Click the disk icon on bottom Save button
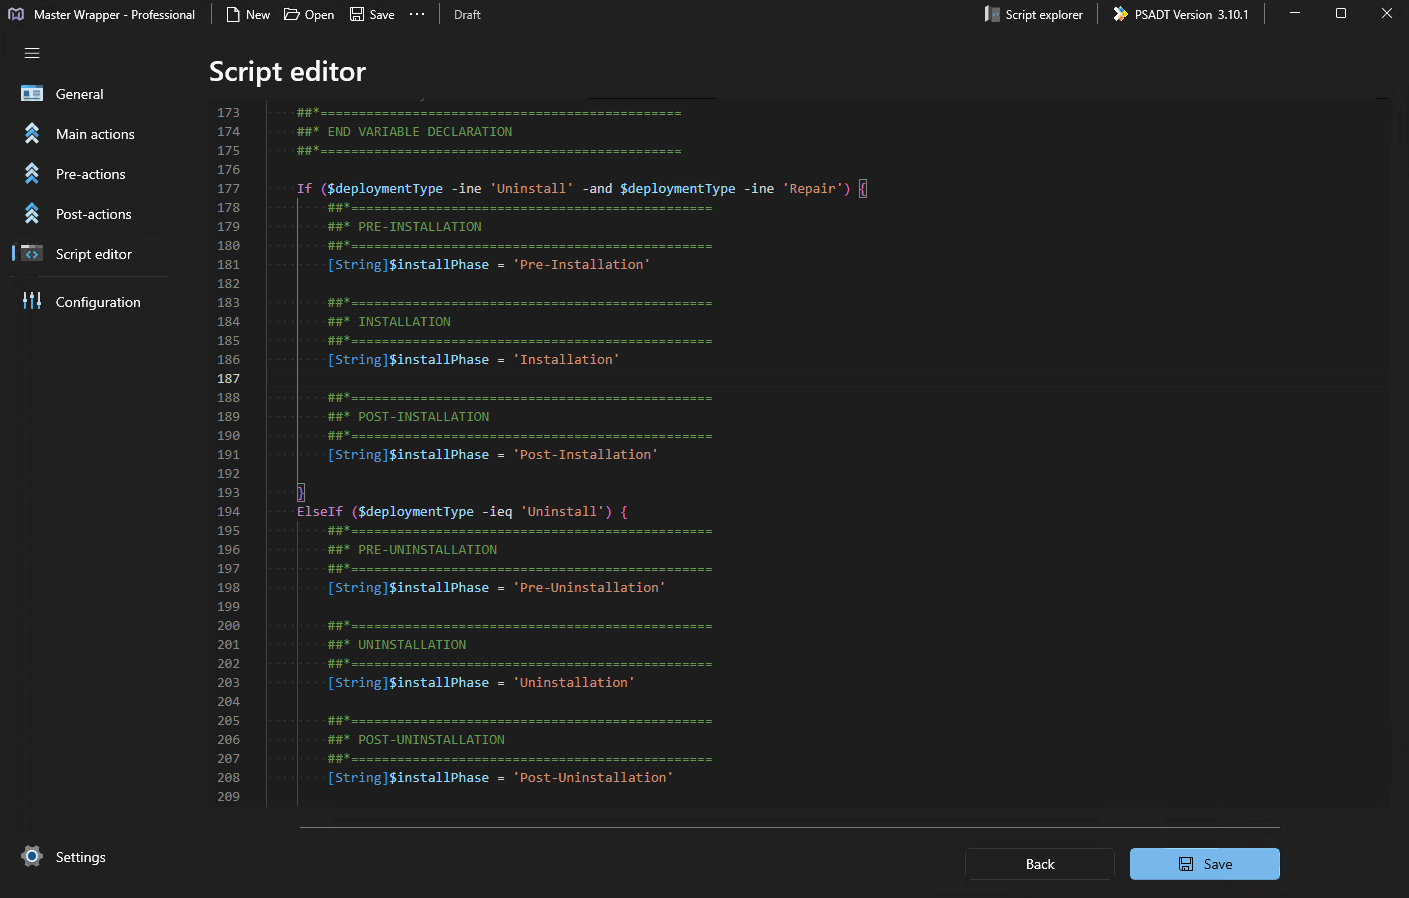The image size is (1409, 898). pyautogui.click(x=1186, y=864)
